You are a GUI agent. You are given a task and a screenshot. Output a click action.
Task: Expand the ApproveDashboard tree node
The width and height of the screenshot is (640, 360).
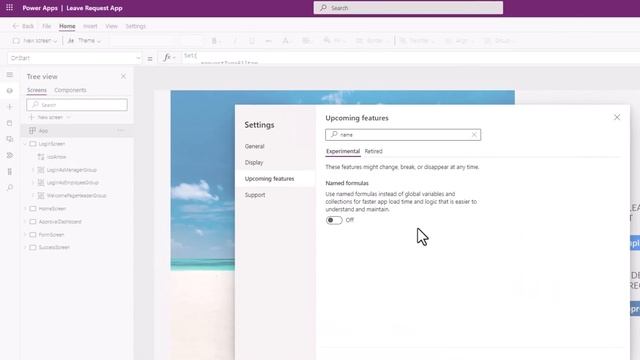(25, 222)
